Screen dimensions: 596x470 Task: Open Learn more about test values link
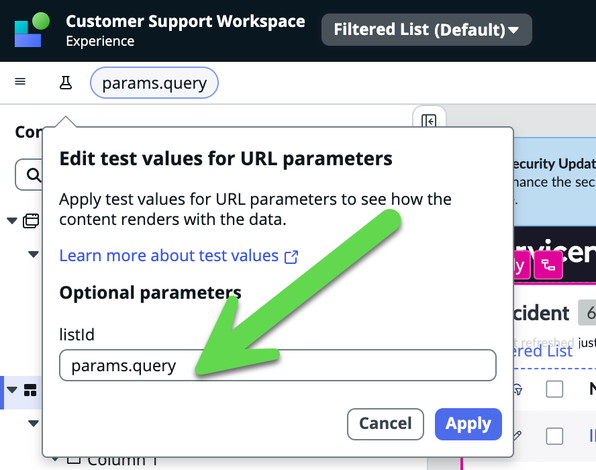[x=169, y=256]
